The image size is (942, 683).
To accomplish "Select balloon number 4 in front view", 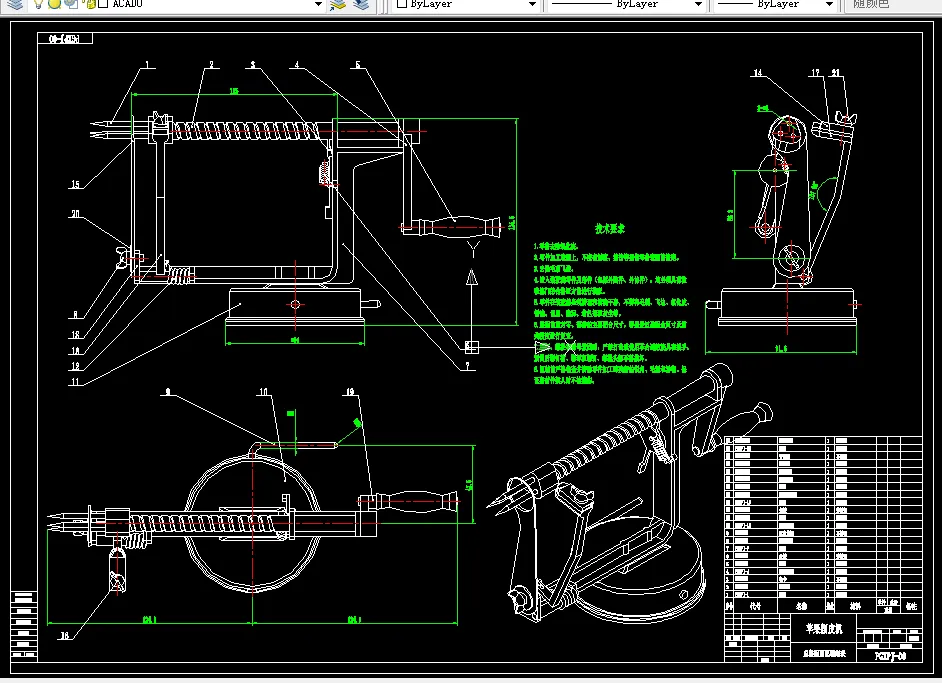I will coord(297,64).
